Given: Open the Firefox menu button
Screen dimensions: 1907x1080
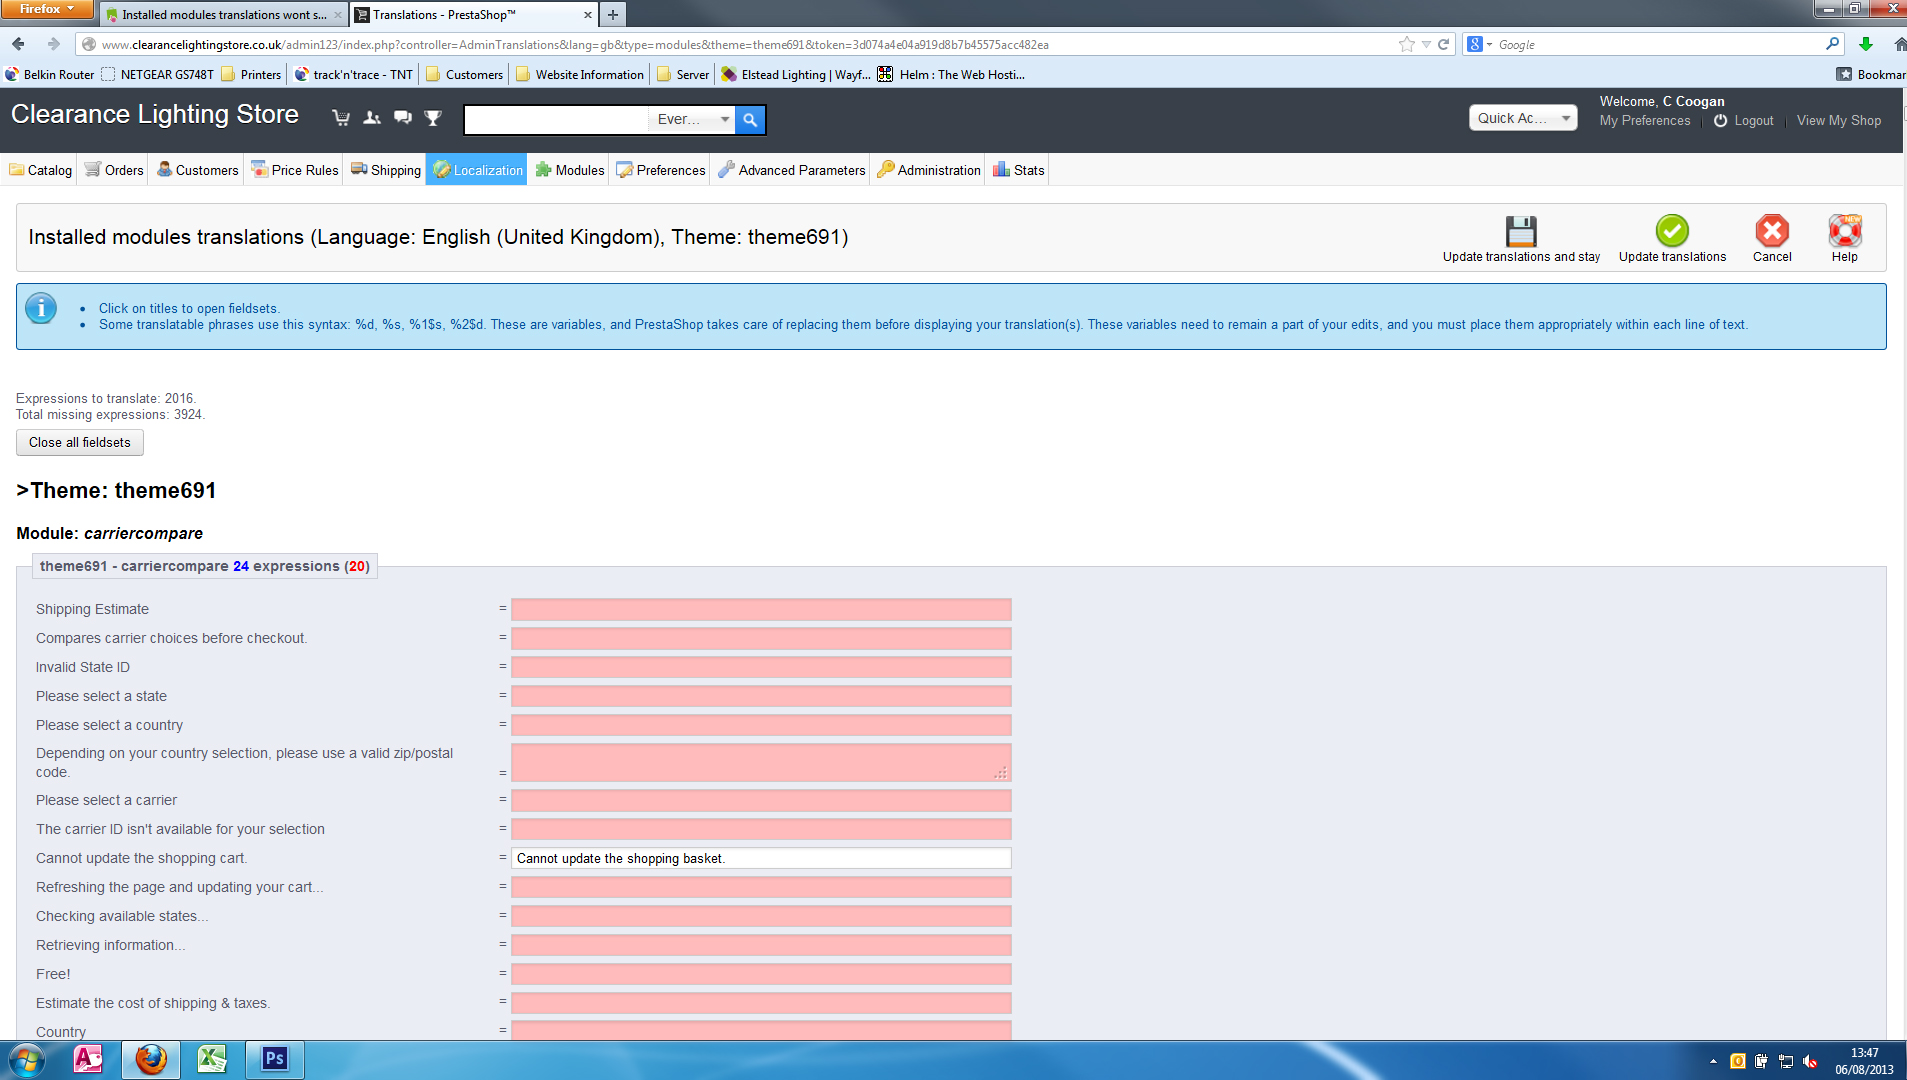Looking at the screenshot, I should [47, 9].
